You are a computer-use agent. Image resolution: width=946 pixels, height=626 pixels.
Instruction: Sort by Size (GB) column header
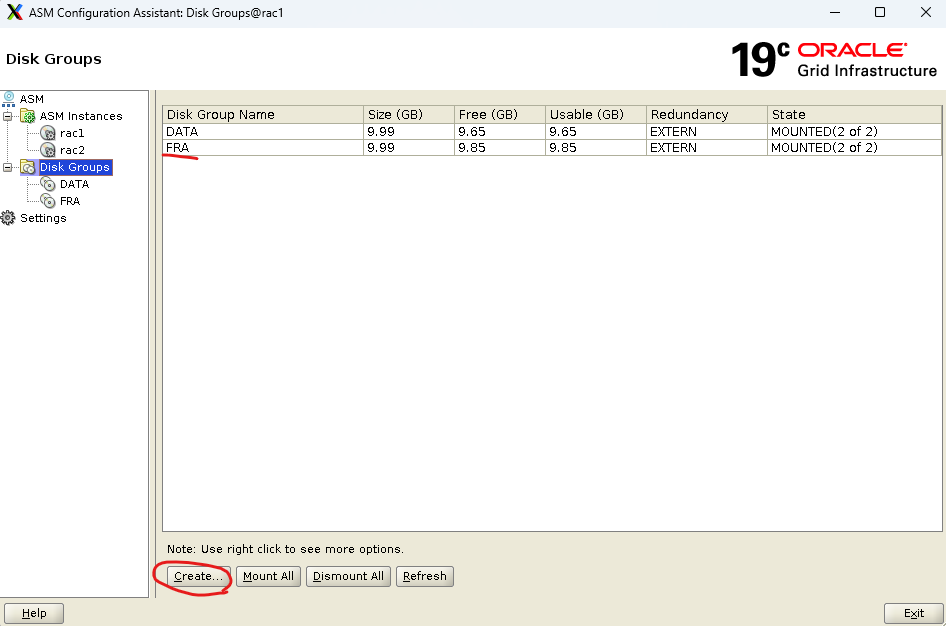tap(409, 115)
